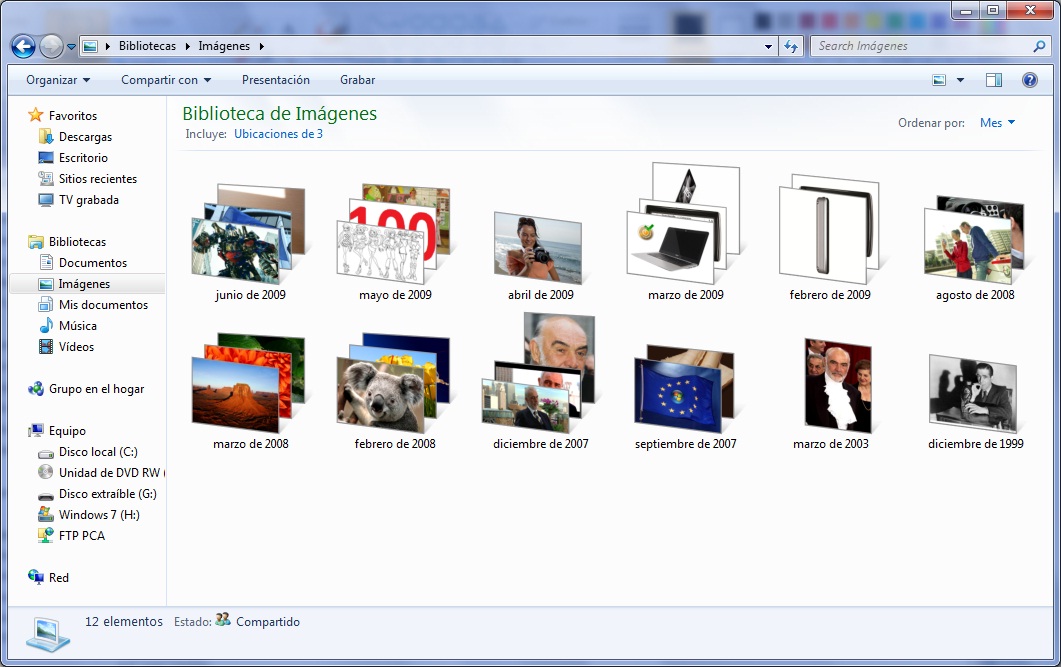Viewport: 1061px width, 667px height.
Task: Open the Compartir con dropdown
Action: [166, 80]
